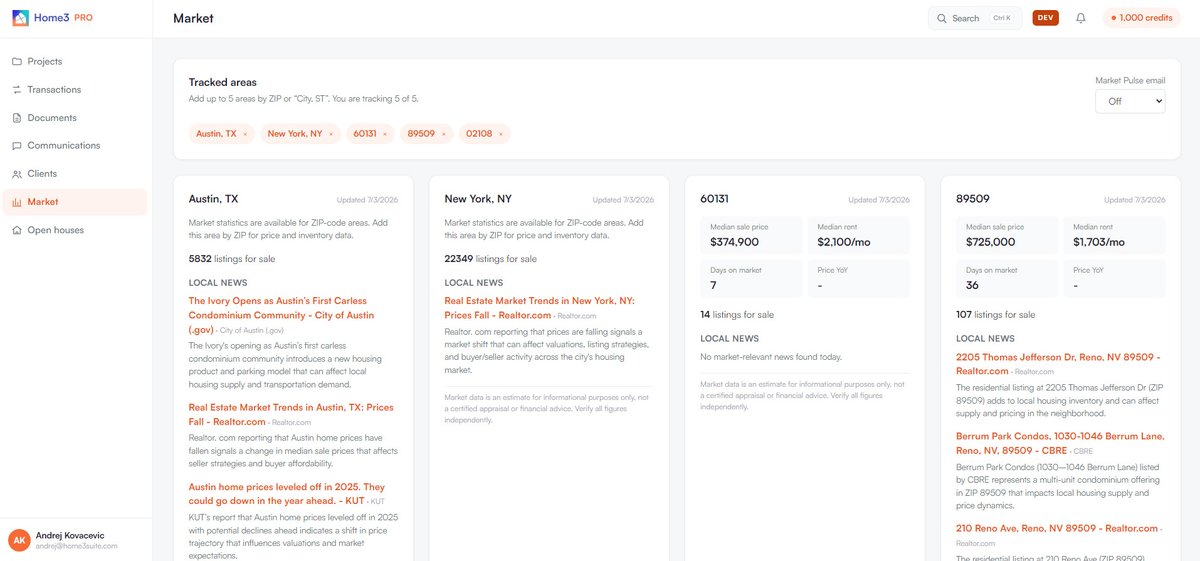Image resolution: width=1200 pixels, height=561 pixels.
Task: Click the search input field
Action: pyautogui.click(x=975, y=18)
